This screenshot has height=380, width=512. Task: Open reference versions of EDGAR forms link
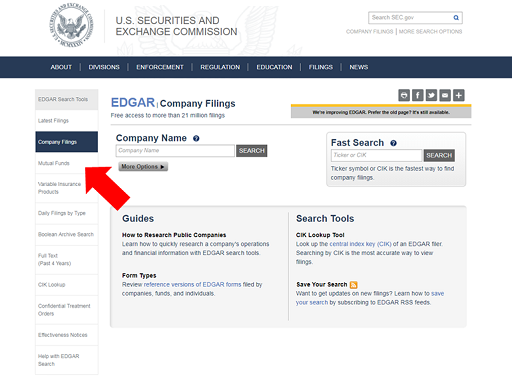(192, 284)
